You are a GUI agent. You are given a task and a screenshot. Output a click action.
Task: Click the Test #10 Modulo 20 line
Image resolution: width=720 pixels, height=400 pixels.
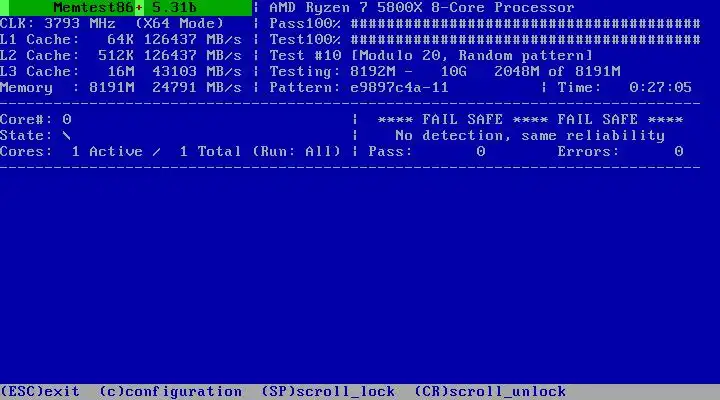pos(431,56)
